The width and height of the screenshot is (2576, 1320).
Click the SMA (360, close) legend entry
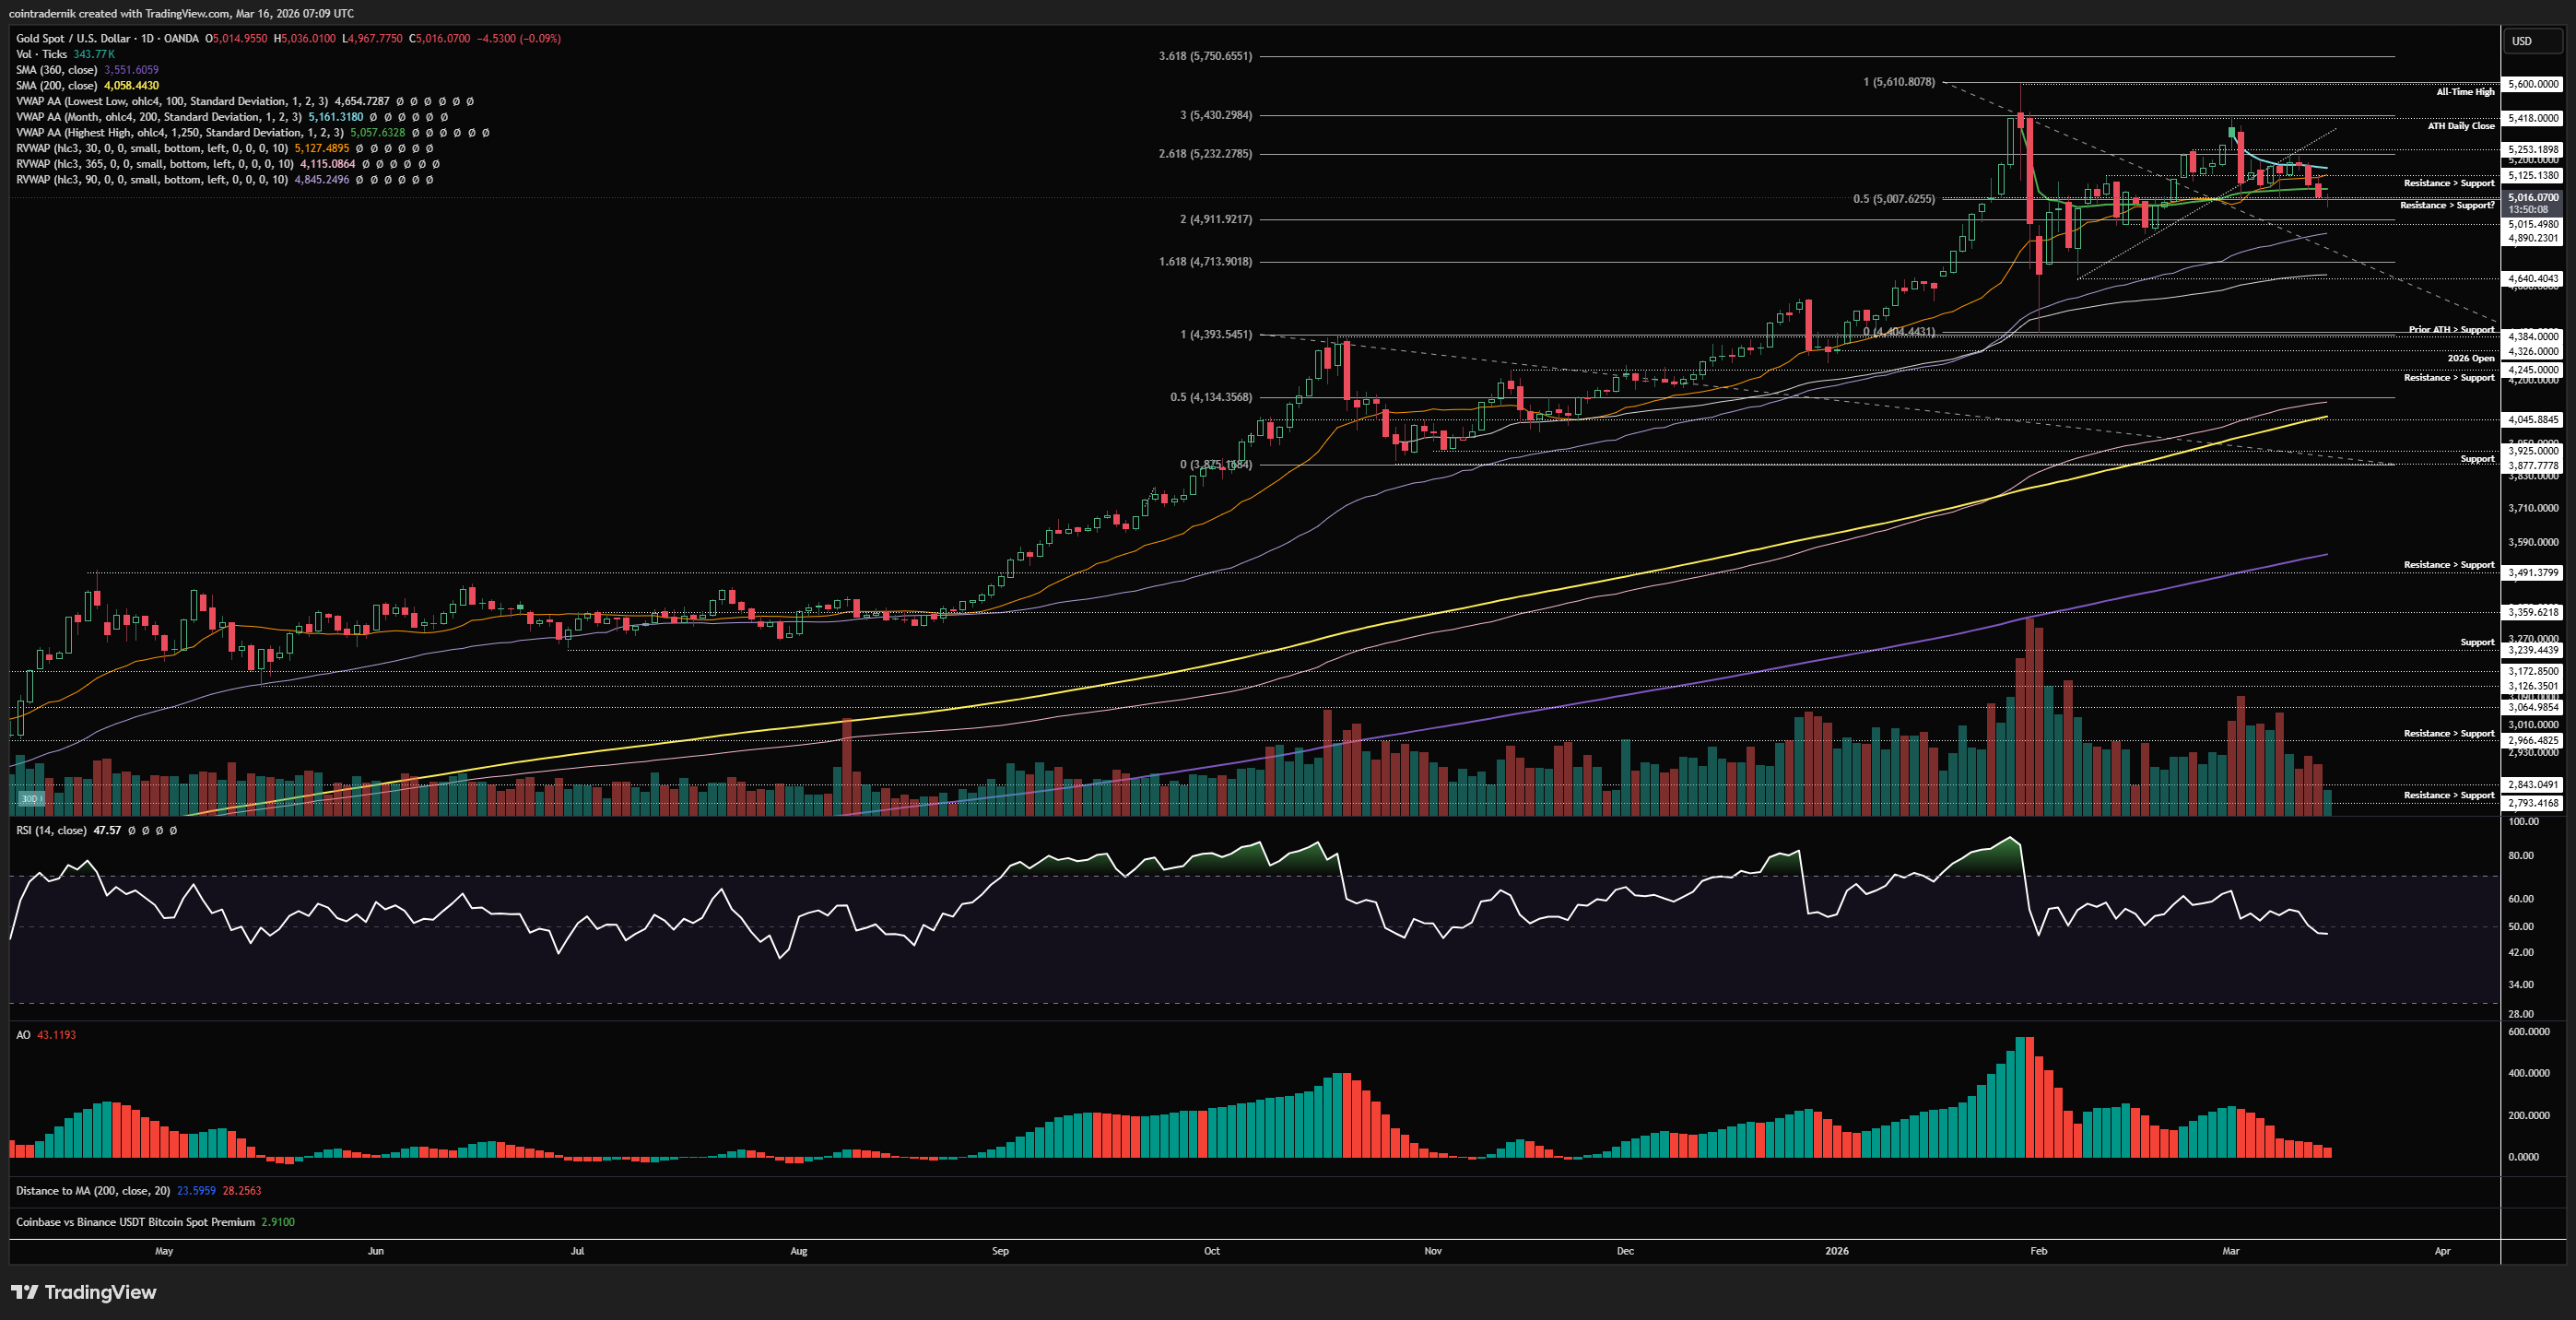point(57,70)
